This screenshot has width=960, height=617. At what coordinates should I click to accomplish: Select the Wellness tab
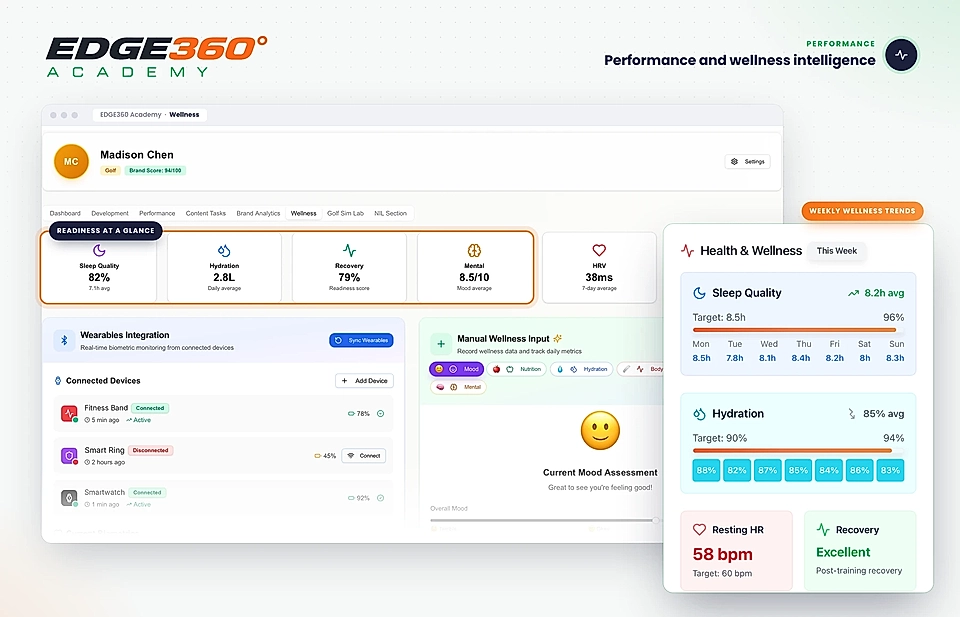click(304, 214)
